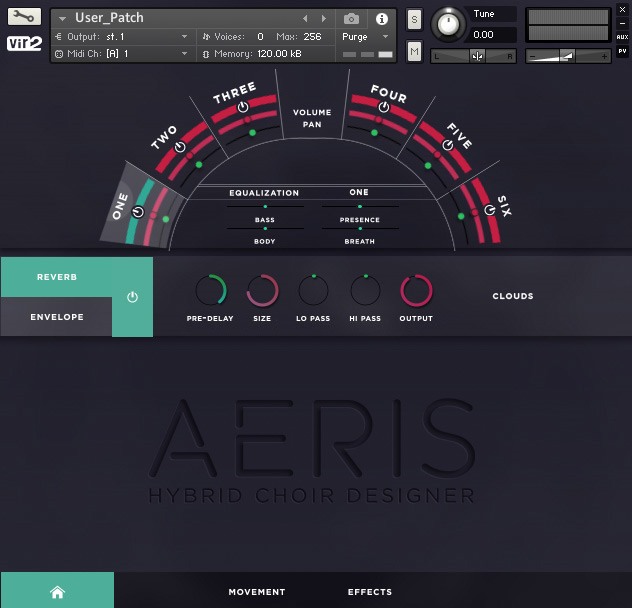Select layer THREE segment label
This screenshot has height=608, width=632.
(235, 93)
